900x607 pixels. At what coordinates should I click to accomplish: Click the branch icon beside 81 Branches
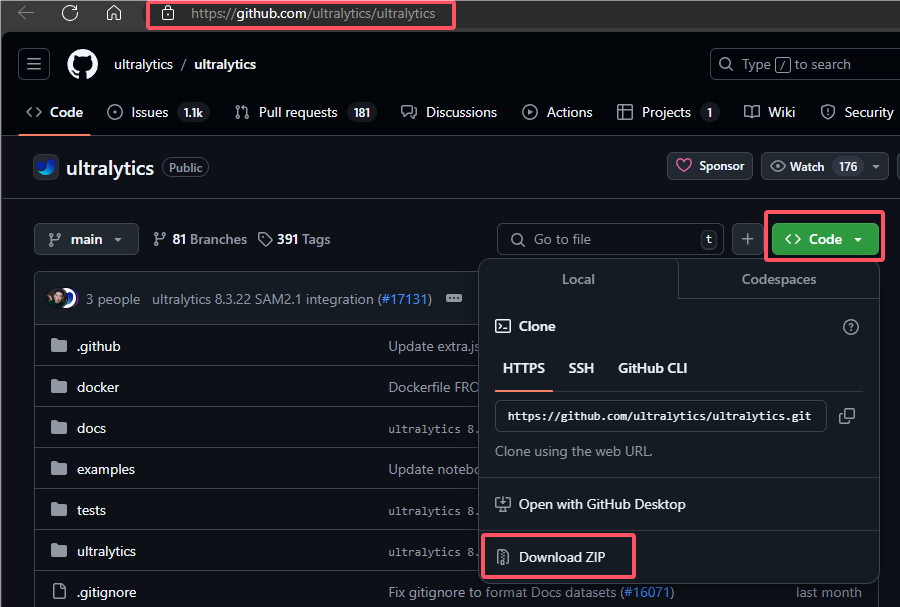pos(160,239)
